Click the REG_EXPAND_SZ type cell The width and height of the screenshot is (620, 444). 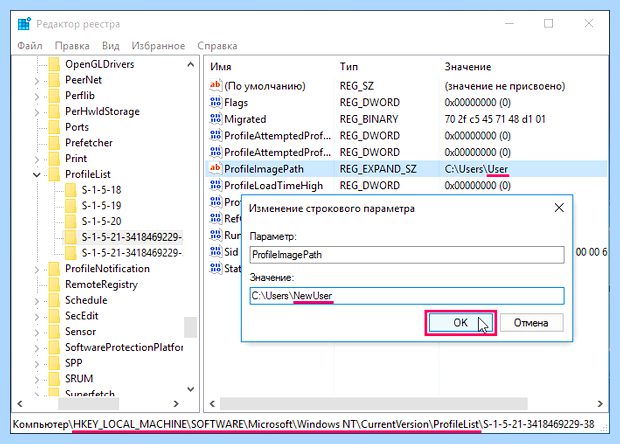pyautogui.click(x=378, y=169)
